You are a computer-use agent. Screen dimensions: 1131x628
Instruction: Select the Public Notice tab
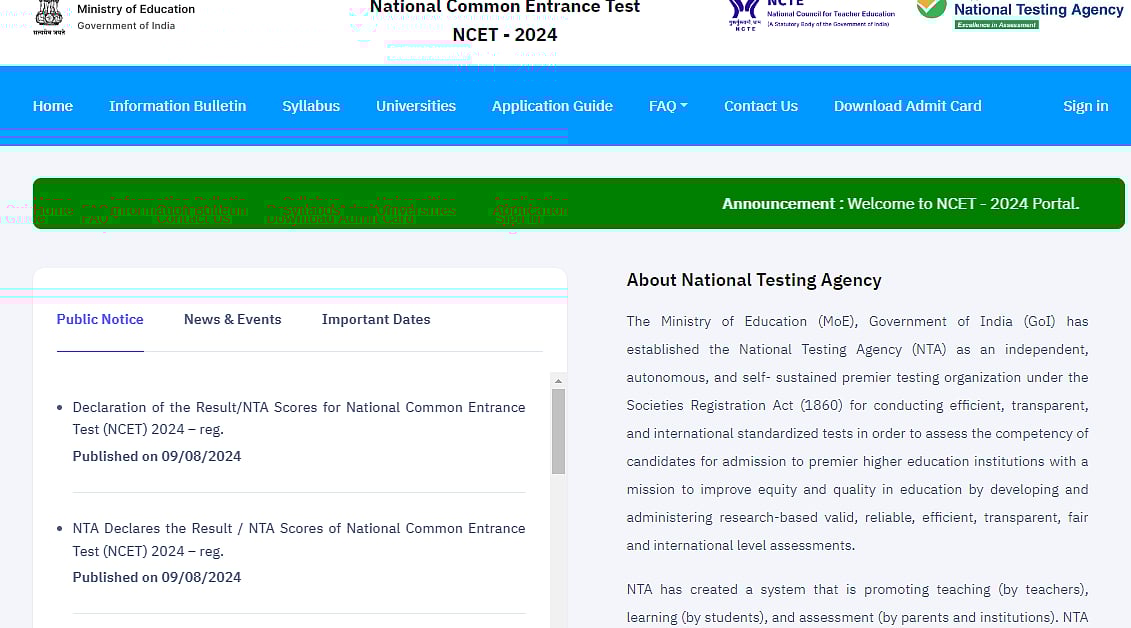coord(100,319)
